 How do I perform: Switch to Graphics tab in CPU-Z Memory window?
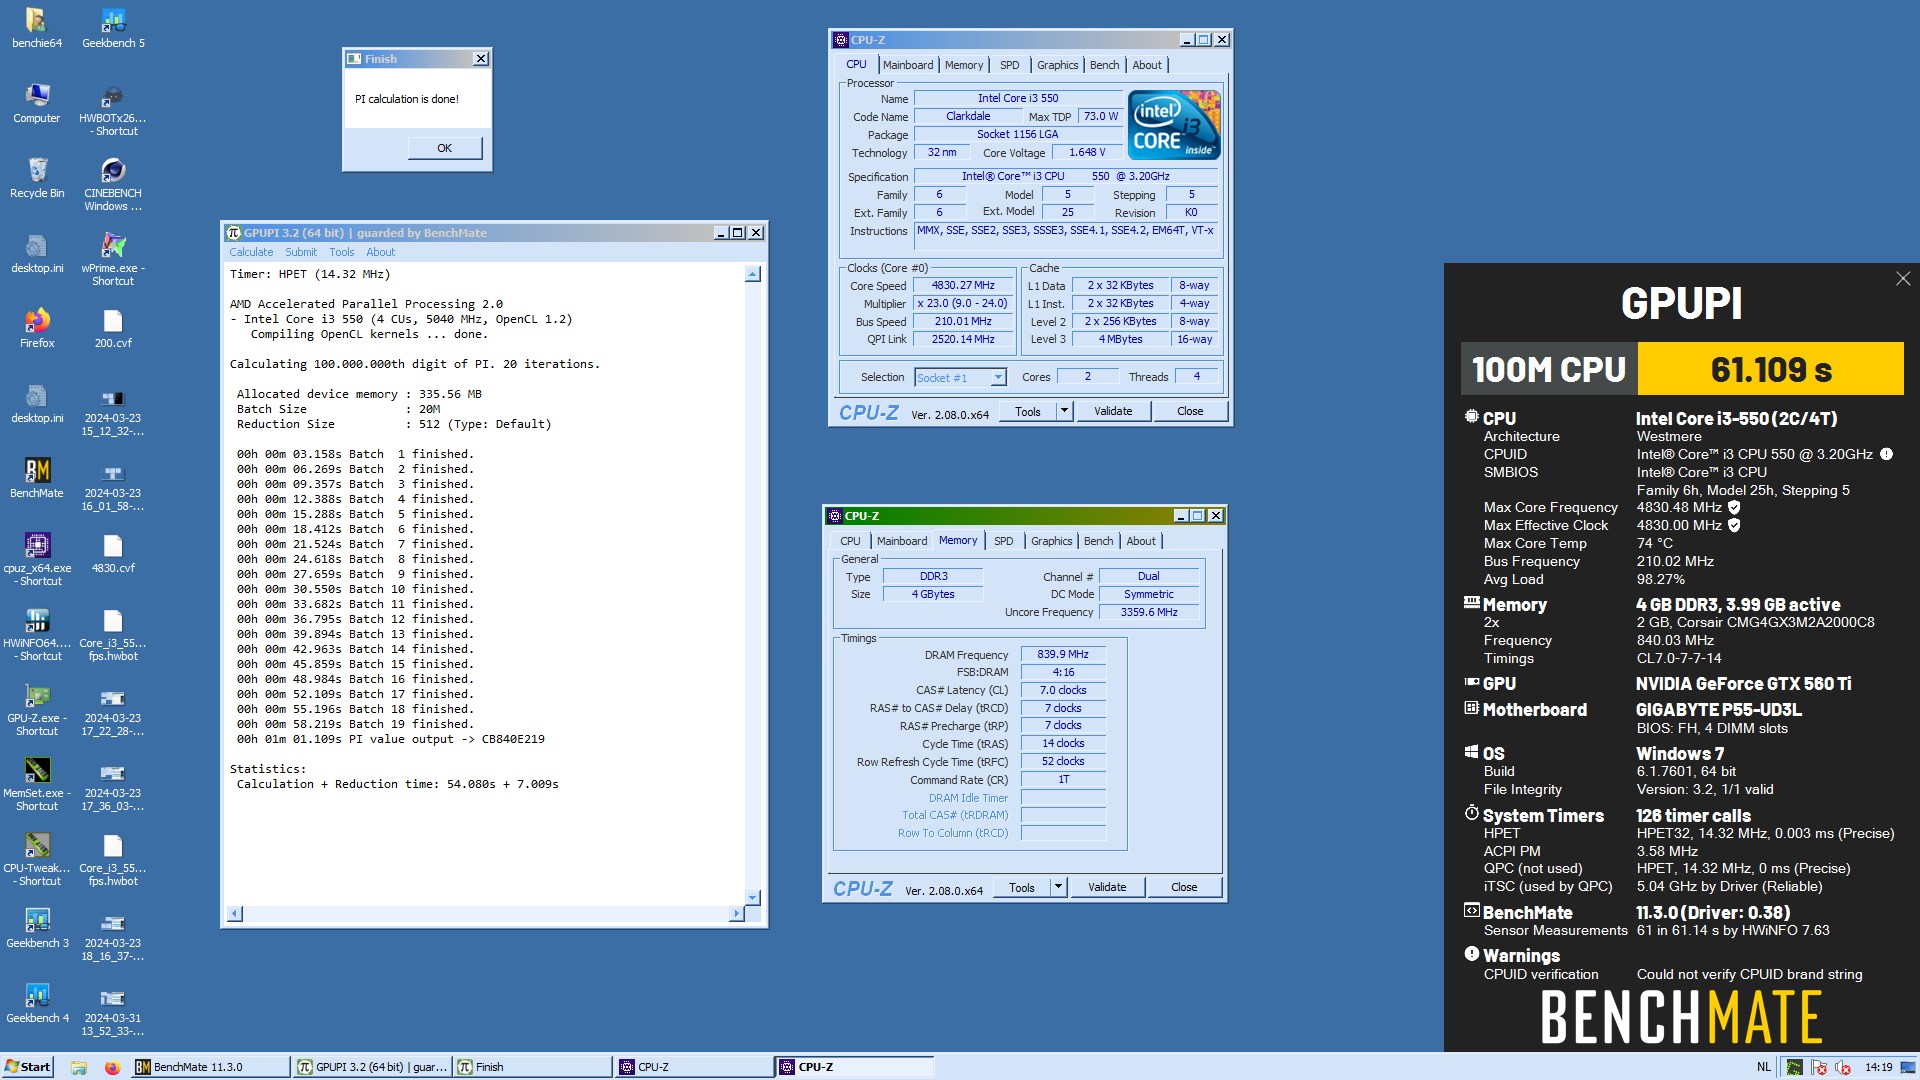click(1051, 541)
